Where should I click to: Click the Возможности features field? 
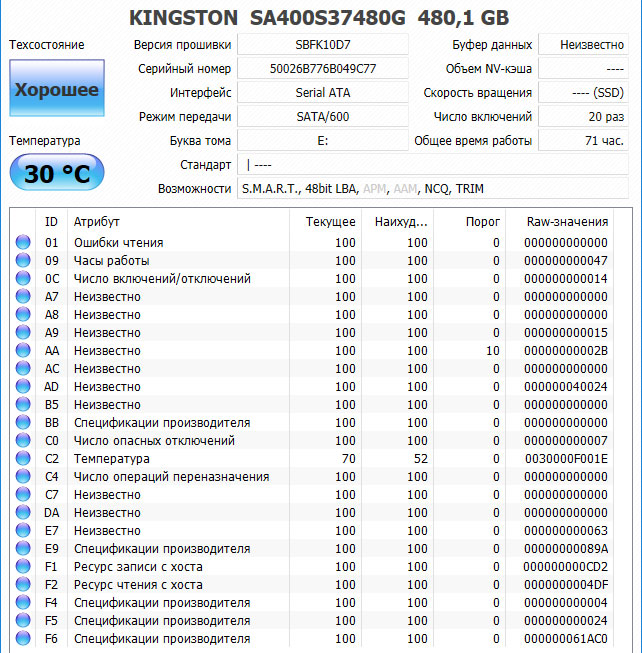click(433, 189)
